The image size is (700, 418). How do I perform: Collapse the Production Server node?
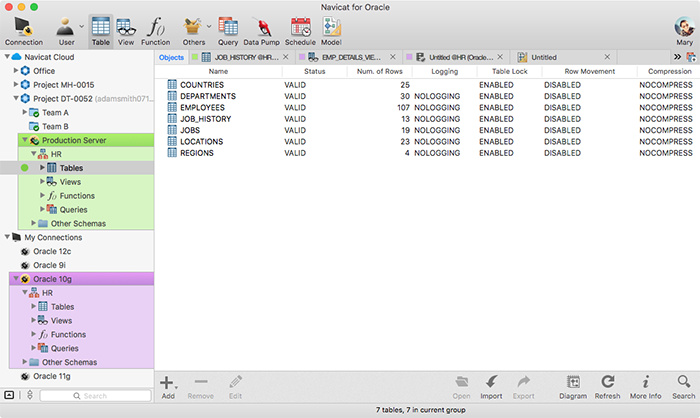25,140
